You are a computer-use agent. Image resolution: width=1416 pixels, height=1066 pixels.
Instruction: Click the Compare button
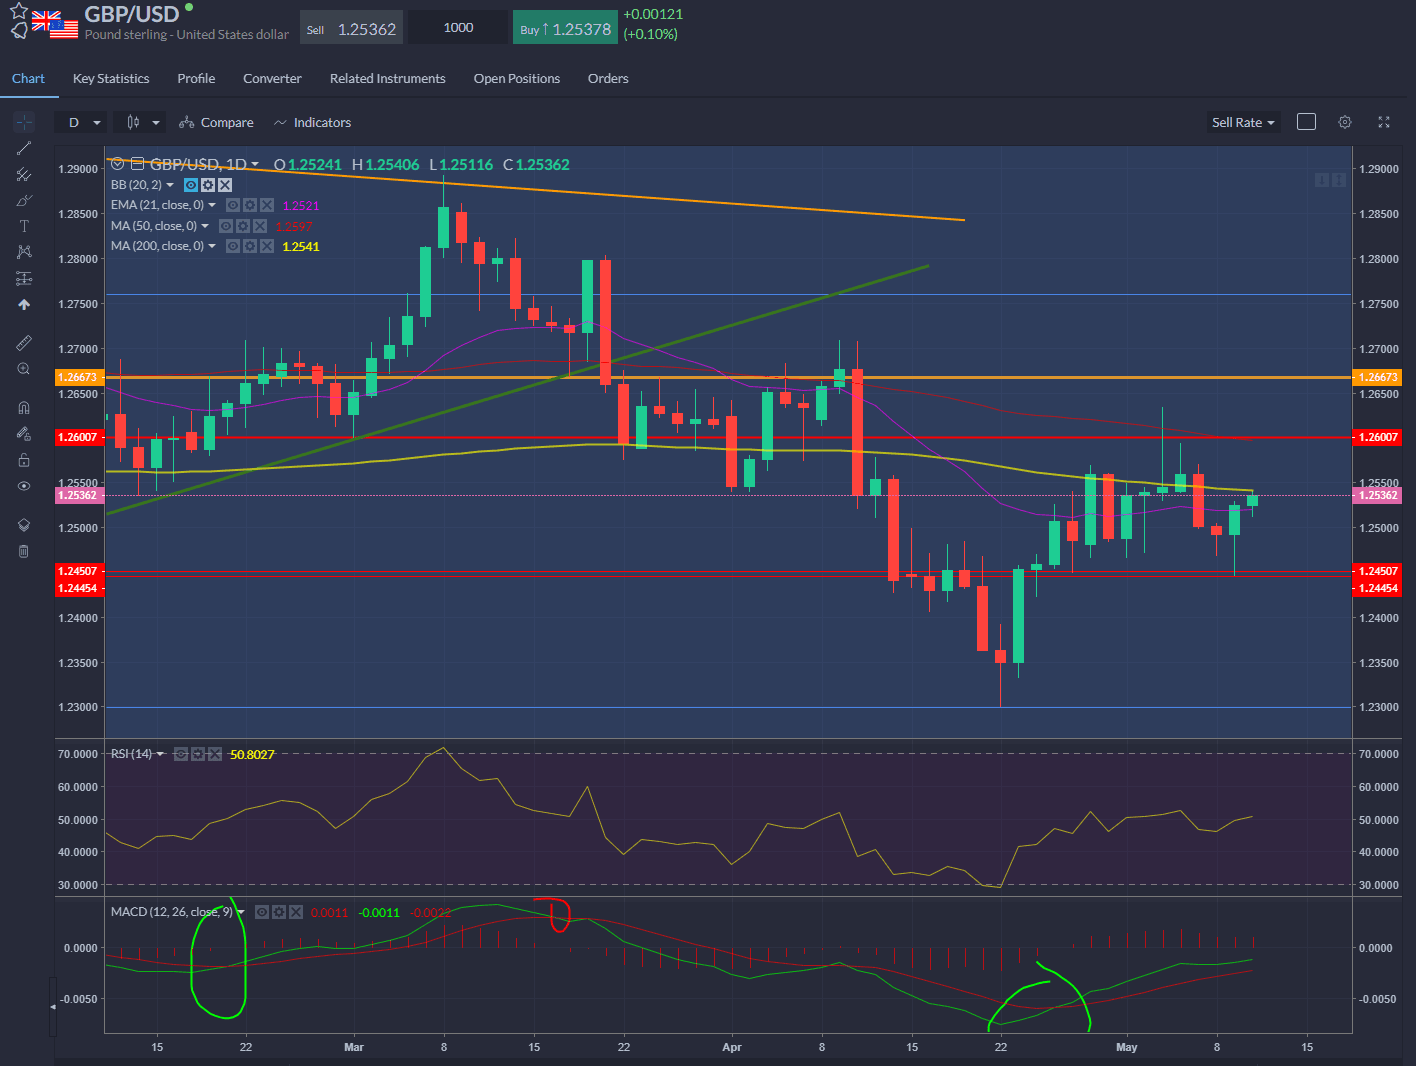click(216, 122)
